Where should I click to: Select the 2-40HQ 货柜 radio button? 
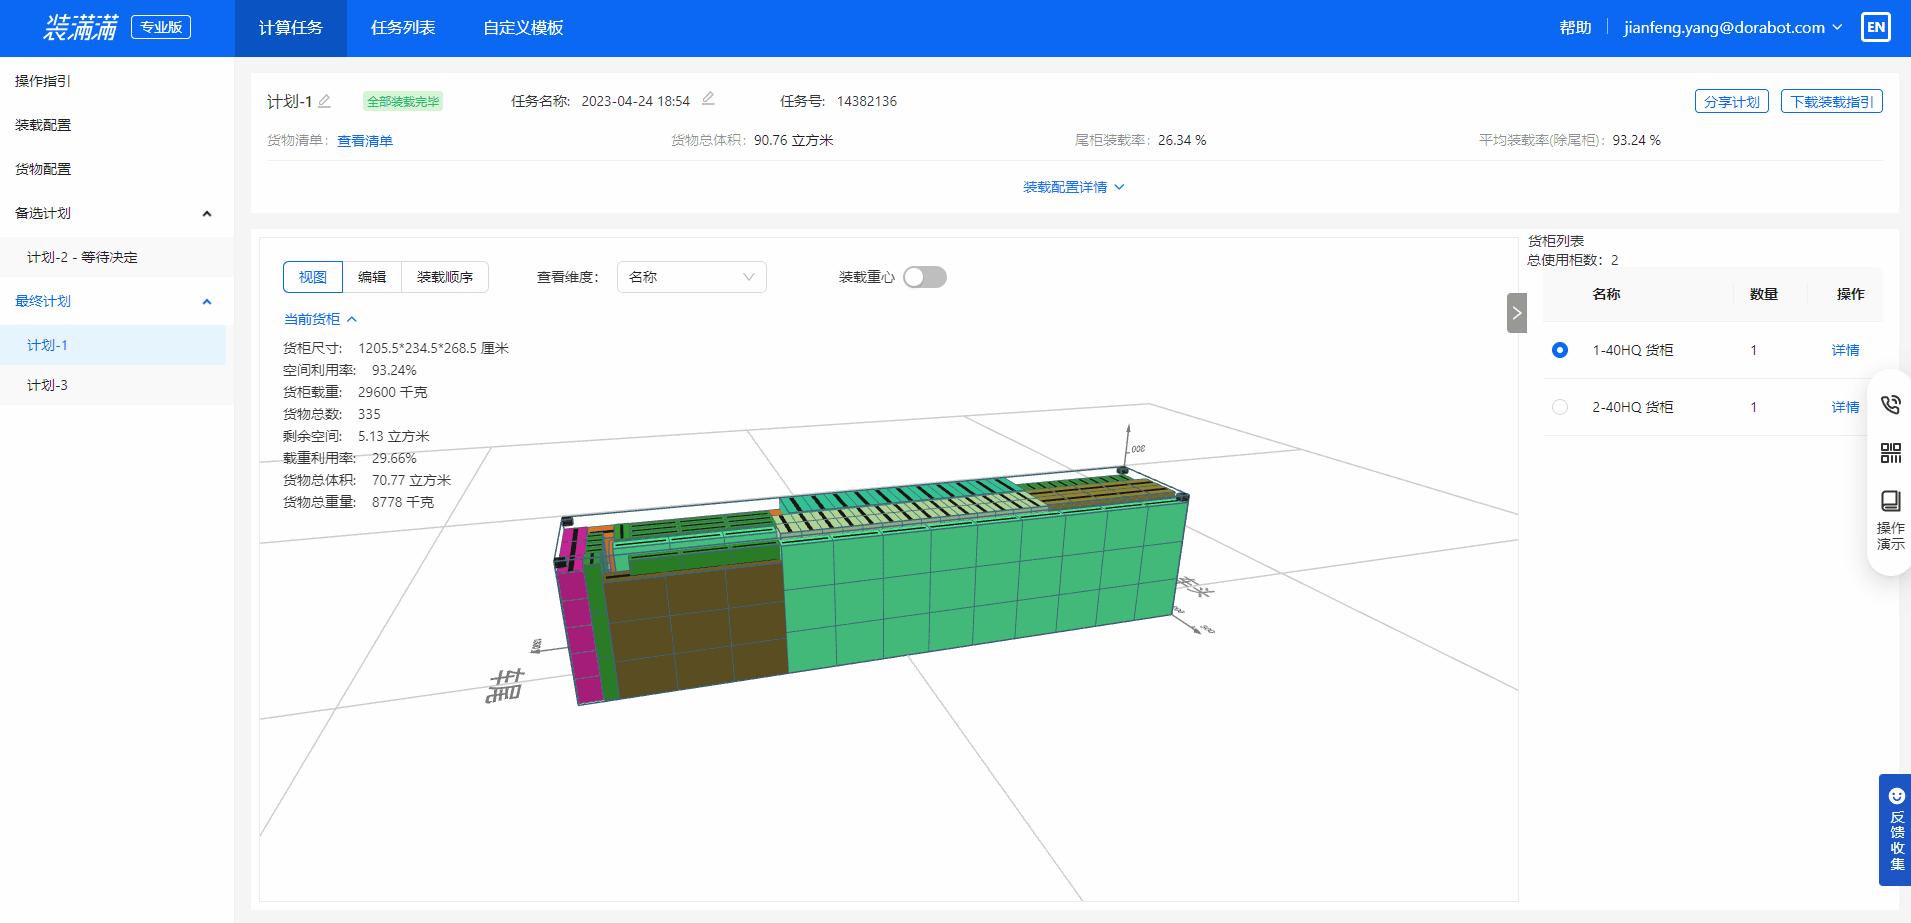coord(1559,406)
